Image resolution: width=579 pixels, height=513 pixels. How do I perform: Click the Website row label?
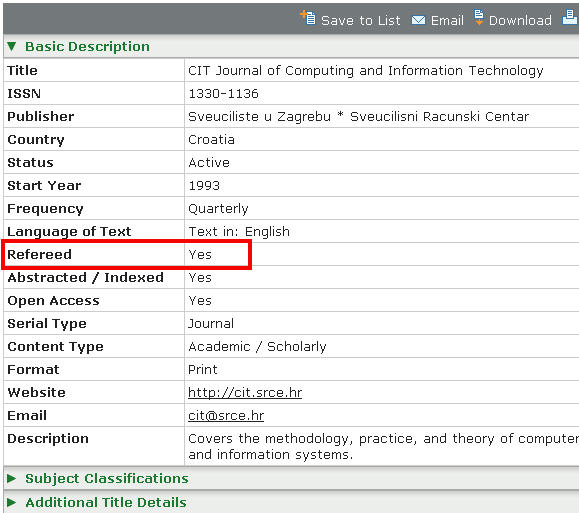point(36,392)
